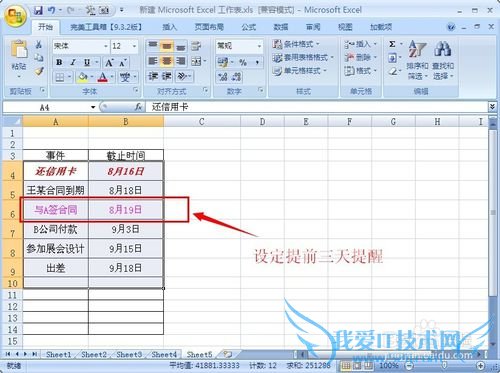
Task: Click the Clear eraser icon
Action: tap(393, 71)
